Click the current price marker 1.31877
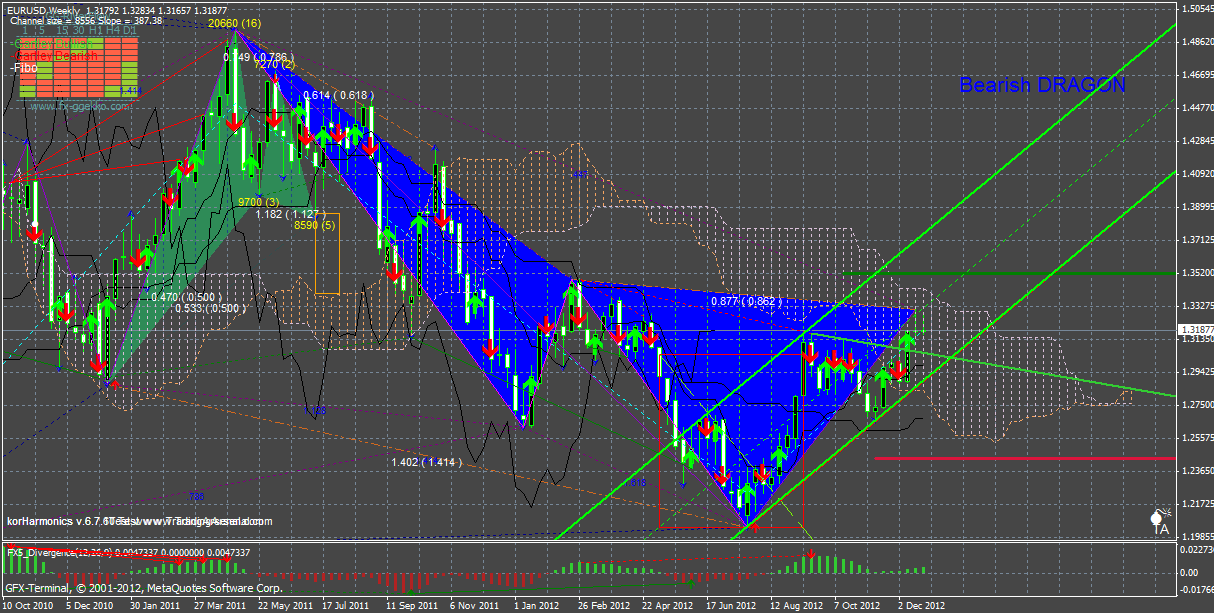Screen dimensions: 1214x613 (1196, 329)
